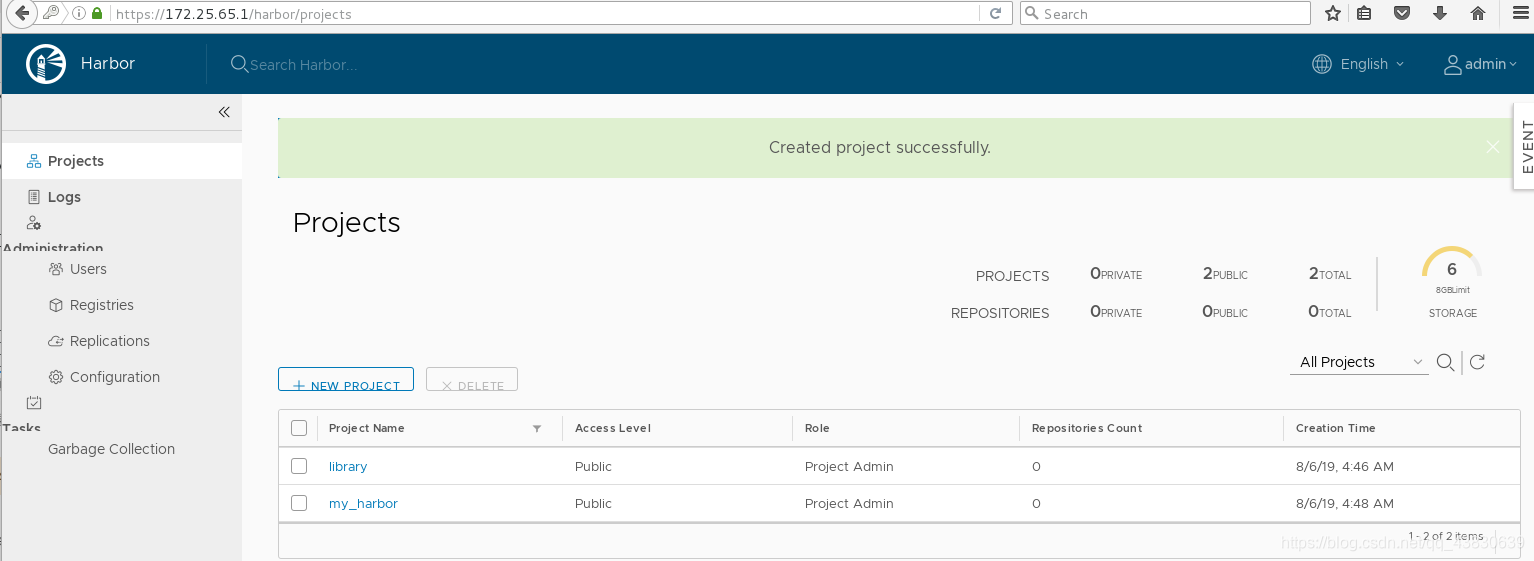This screenshot has height=561, width=1534.
Task: Sort by Repositories Count column header
Action: click(x=1087, y=428)
